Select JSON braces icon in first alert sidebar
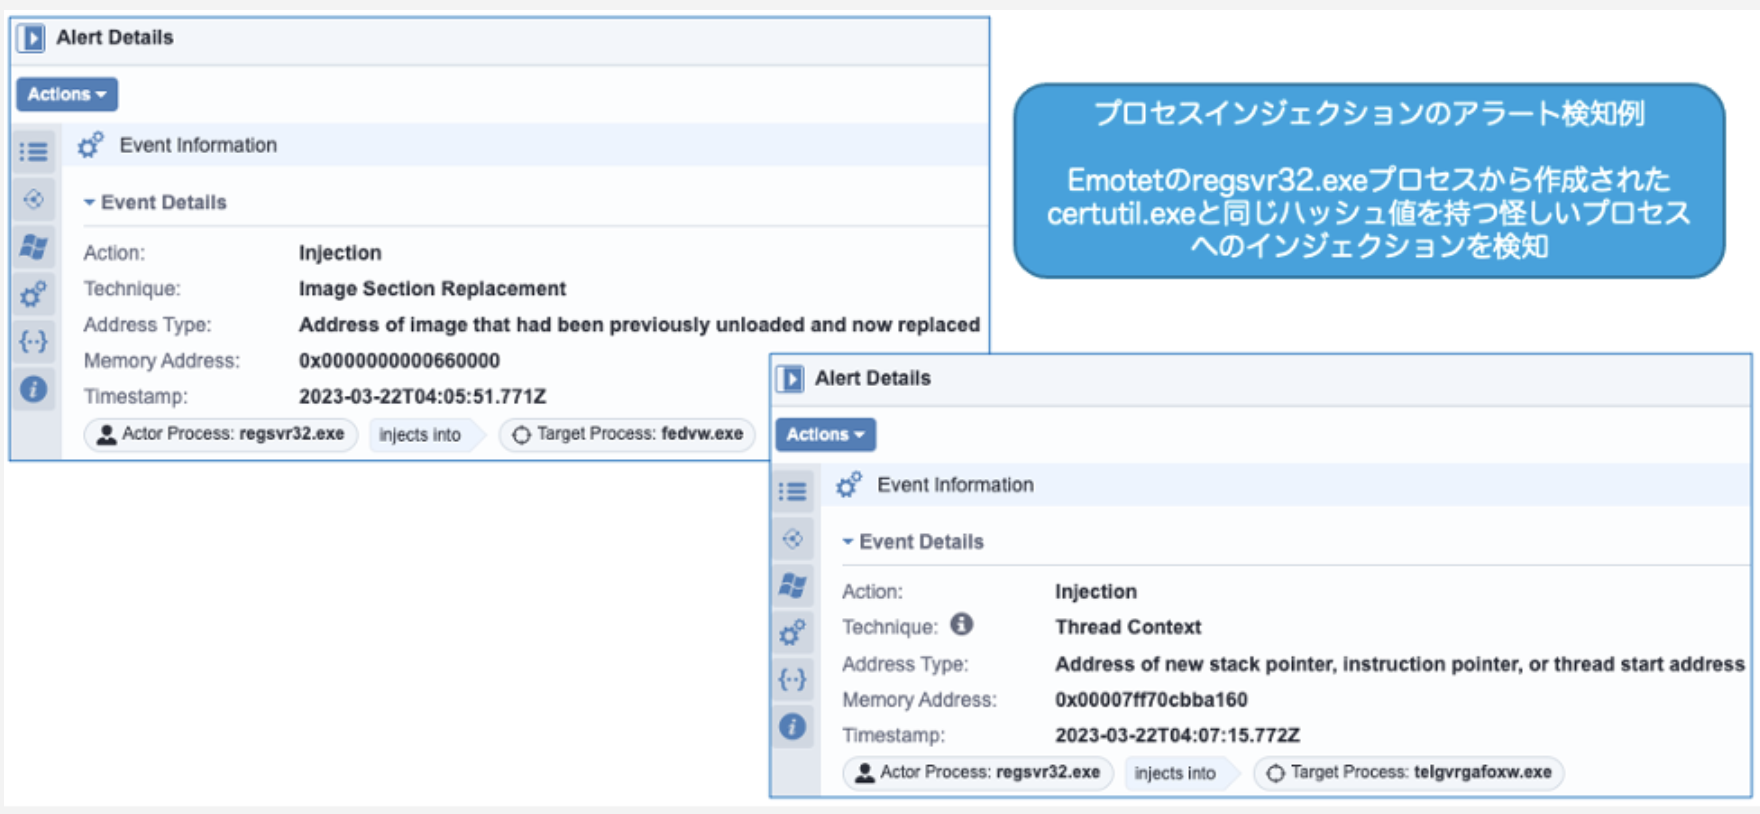 click(34, 341)
